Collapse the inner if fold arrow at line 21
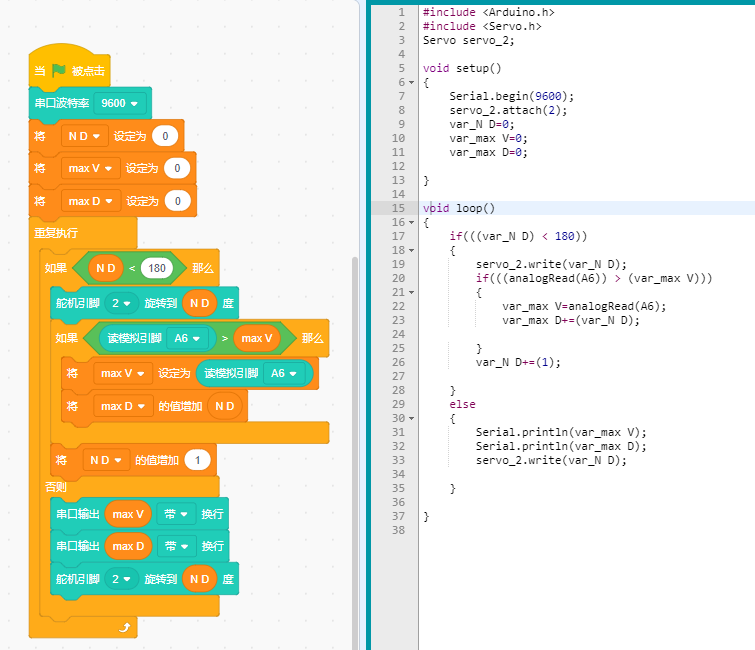 412,292
